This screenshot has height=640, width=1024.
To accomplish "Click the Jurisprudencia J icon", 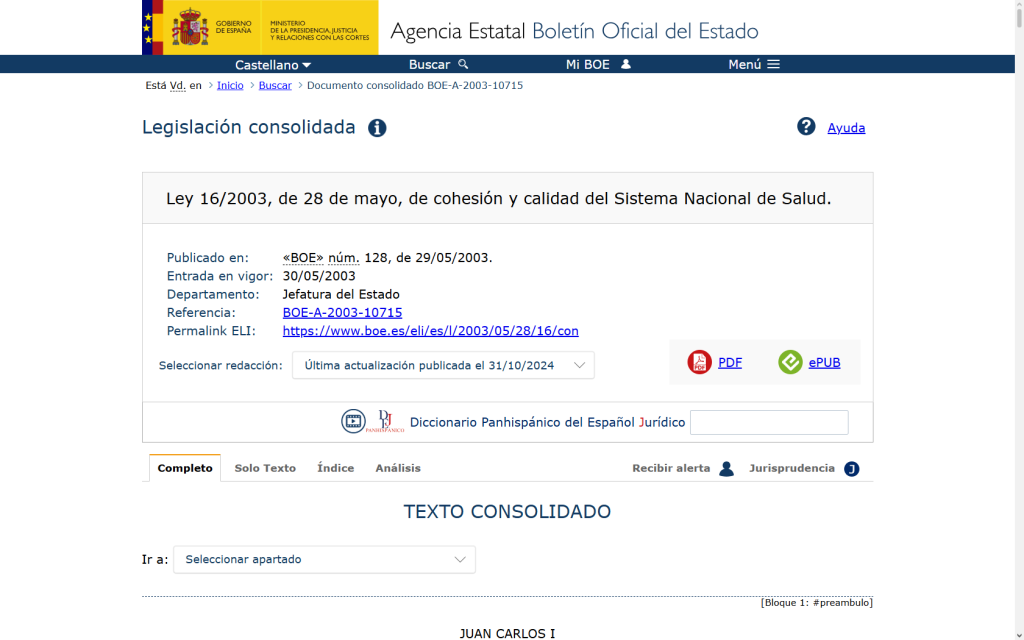I will [x=851, y=468].
